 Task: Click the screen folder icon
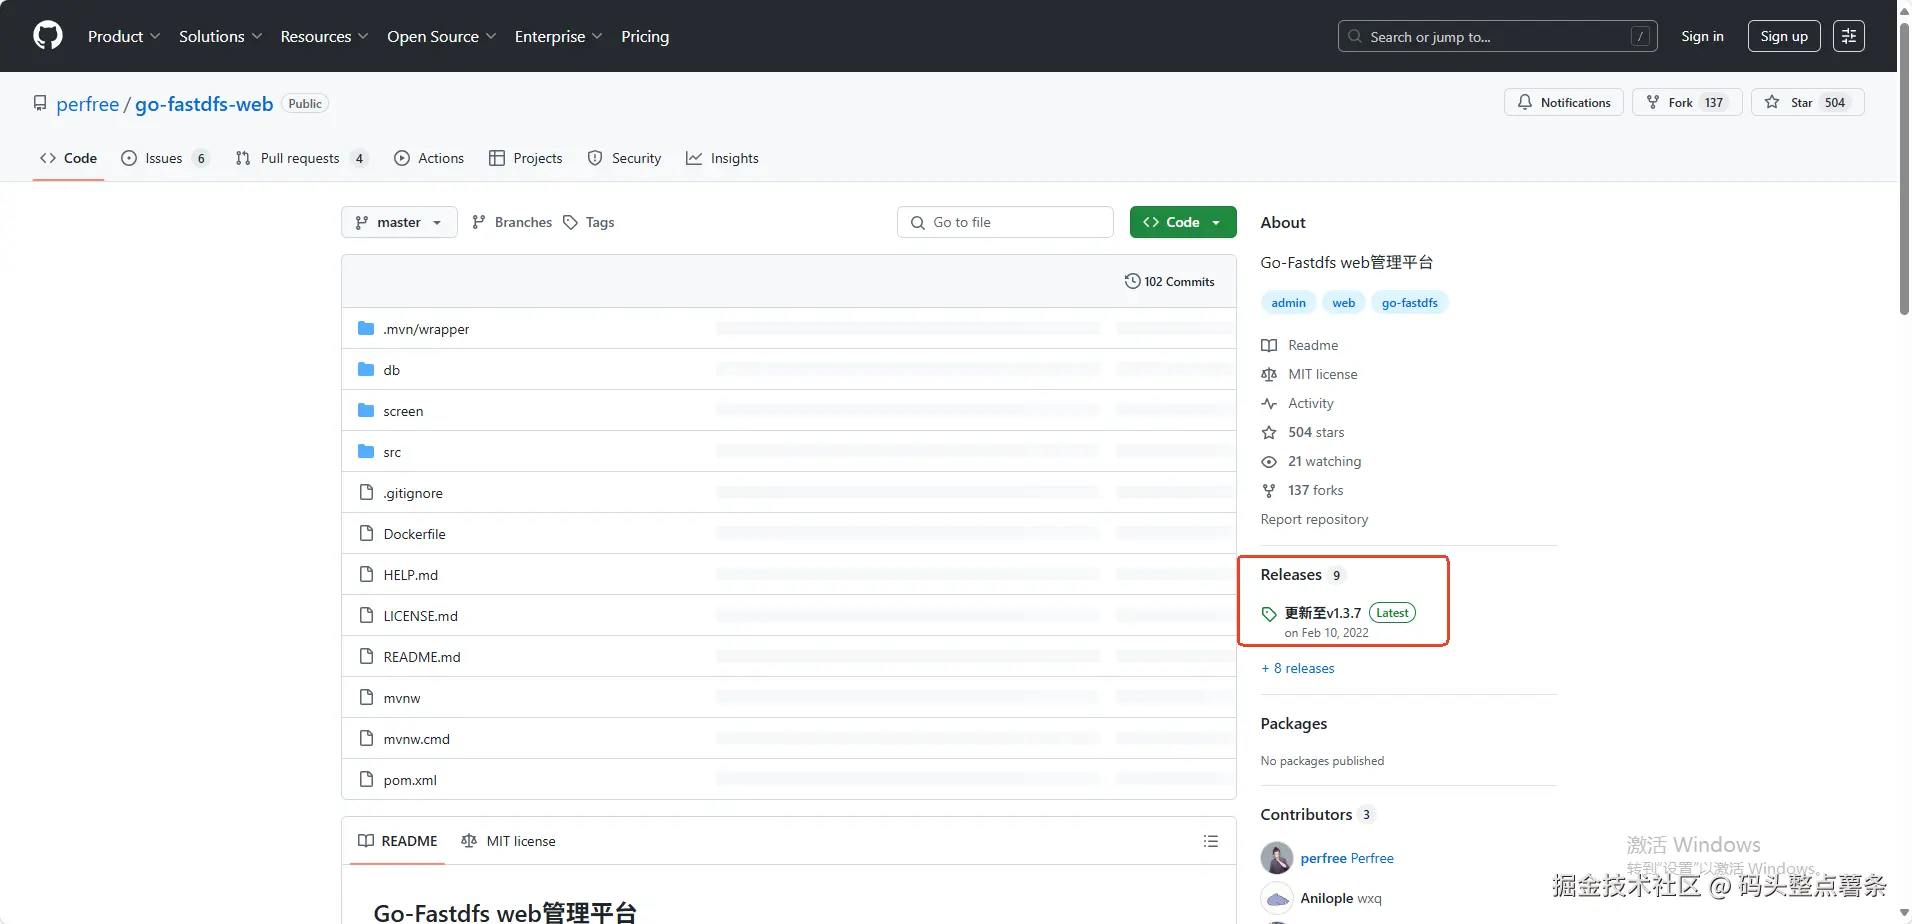366,411
